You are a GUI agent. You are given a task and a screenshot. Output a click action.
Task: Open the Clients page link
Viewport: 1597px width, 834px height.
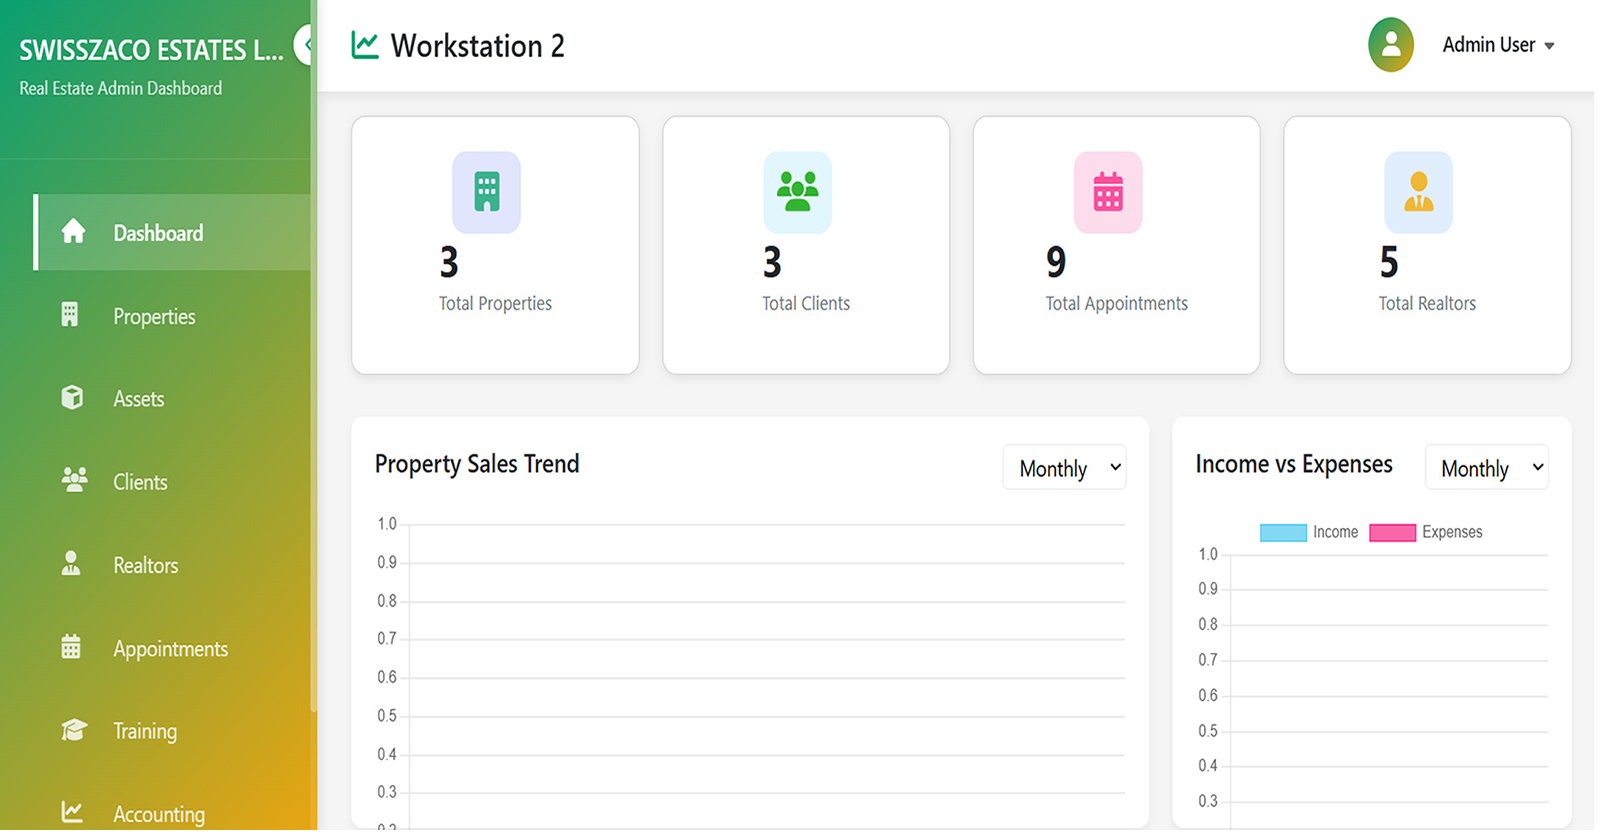[x=140, y=482]
